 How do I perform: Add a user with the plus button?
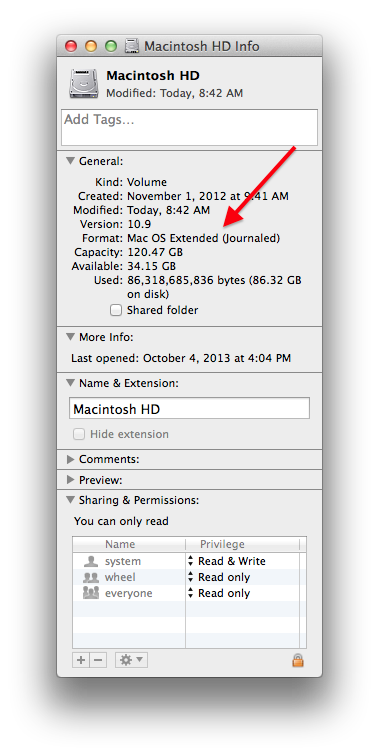(81, 660)
